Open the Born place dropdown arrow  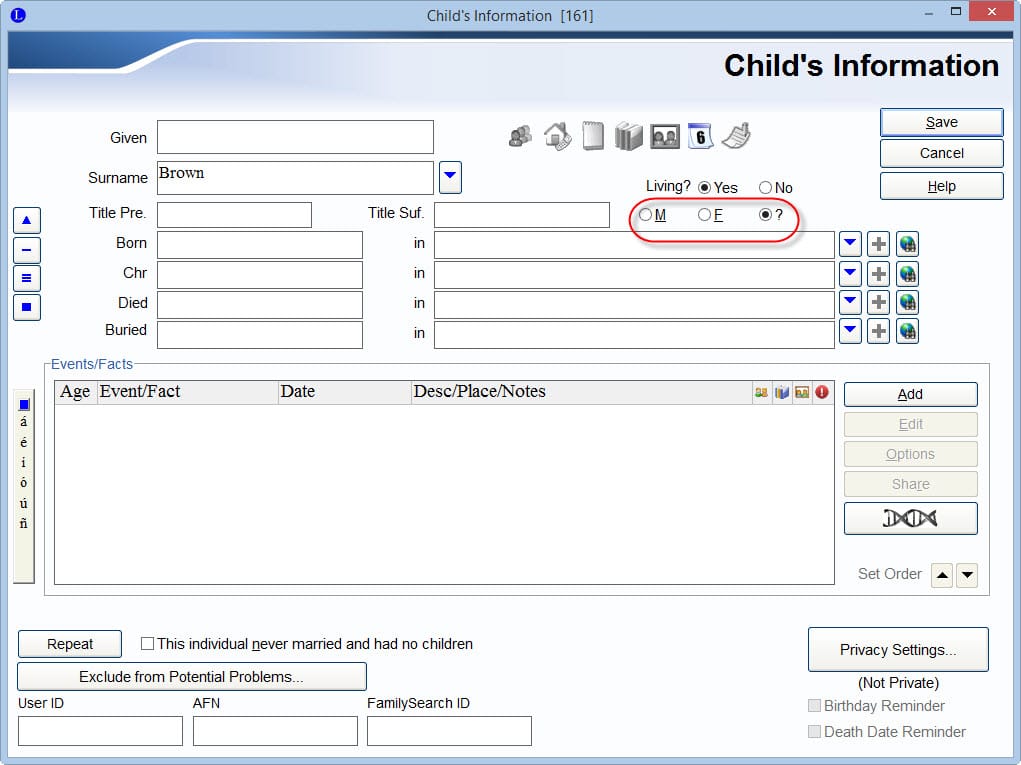click(850, 243)
